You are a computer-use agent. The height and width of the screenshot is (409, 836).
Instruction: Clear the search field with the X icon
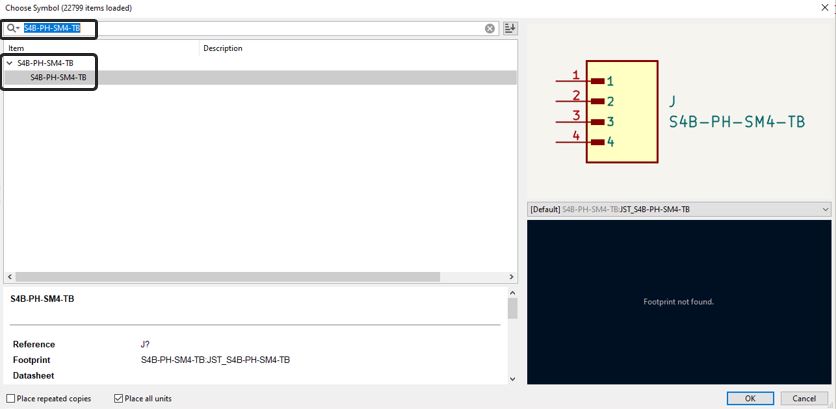[489, 29]
